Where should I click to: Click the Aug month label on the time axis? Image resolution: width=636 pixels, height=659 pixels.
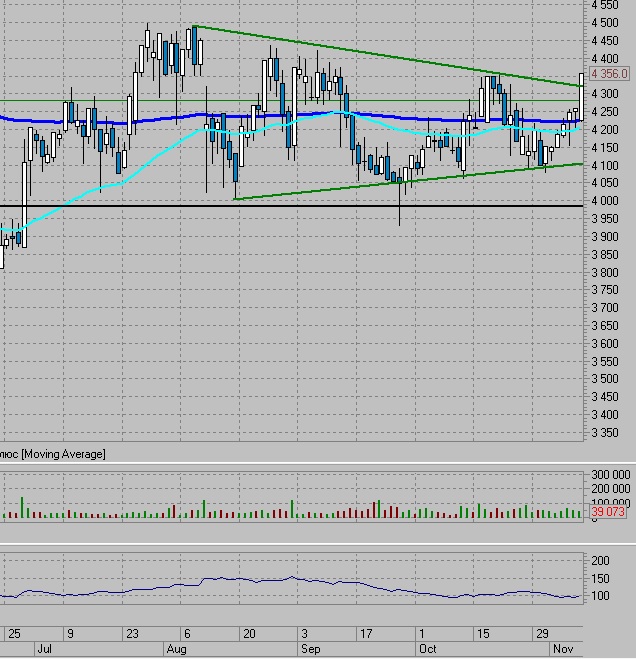click(x=174, y=649)
